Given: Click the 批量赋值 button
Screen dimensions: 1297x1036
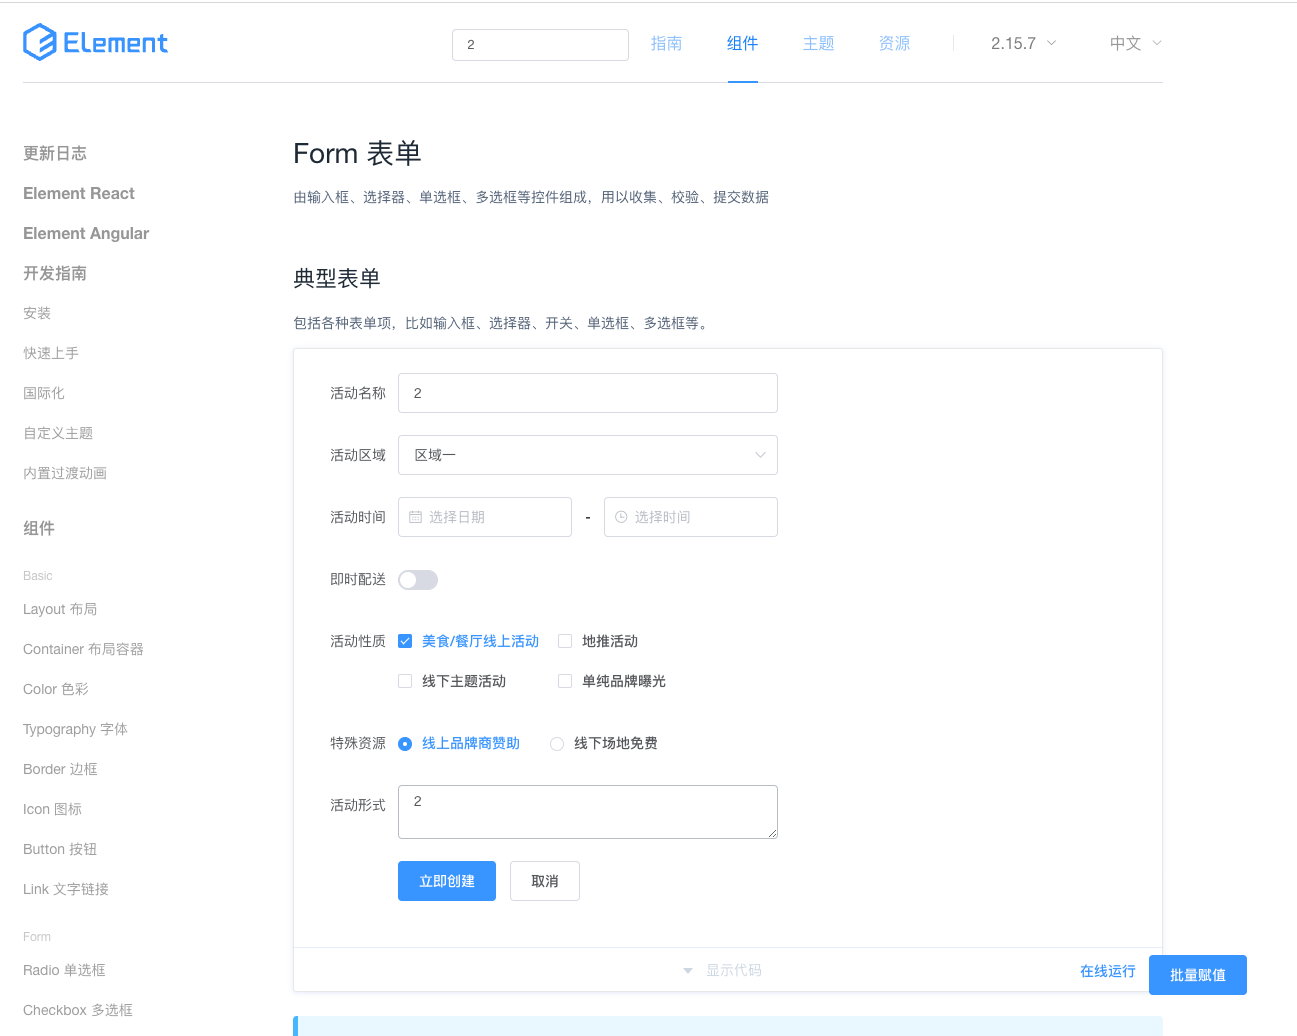Looking at the screenshot, I should point(1198,975).
